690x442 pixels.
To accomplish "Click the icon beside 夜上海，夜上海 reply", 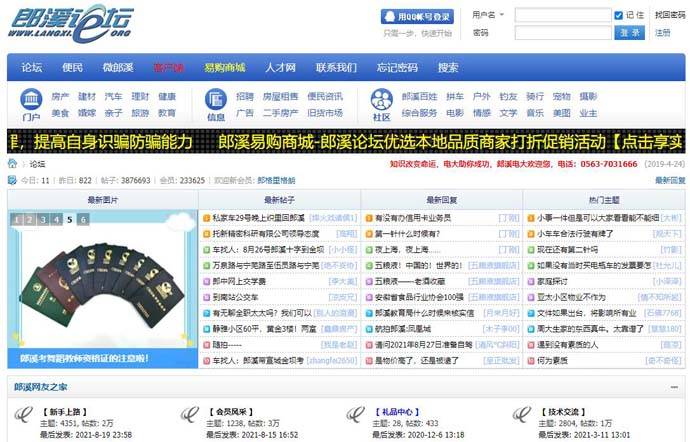I will click(369, 250).
